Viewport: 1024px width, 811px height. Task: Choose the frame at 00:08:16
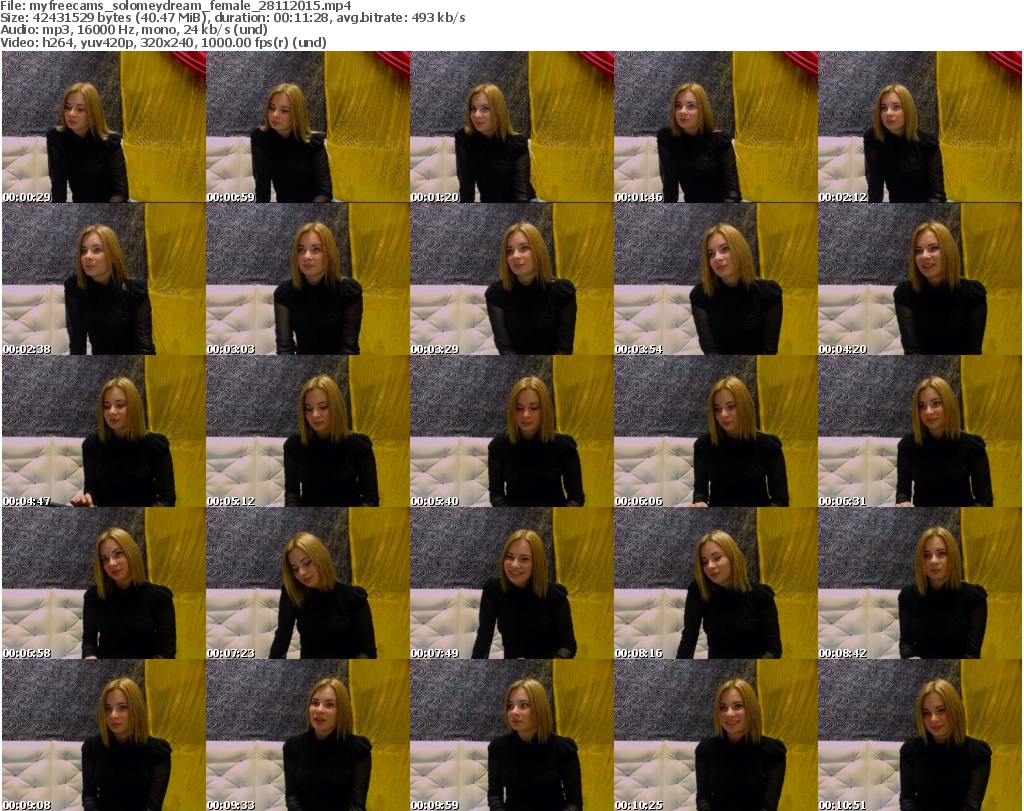tap(716, 583)
